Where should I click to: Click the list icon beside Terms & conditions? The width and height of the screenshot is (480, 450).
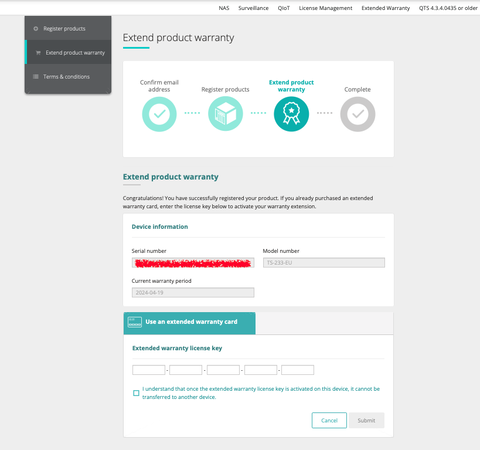tap(36, 77)
